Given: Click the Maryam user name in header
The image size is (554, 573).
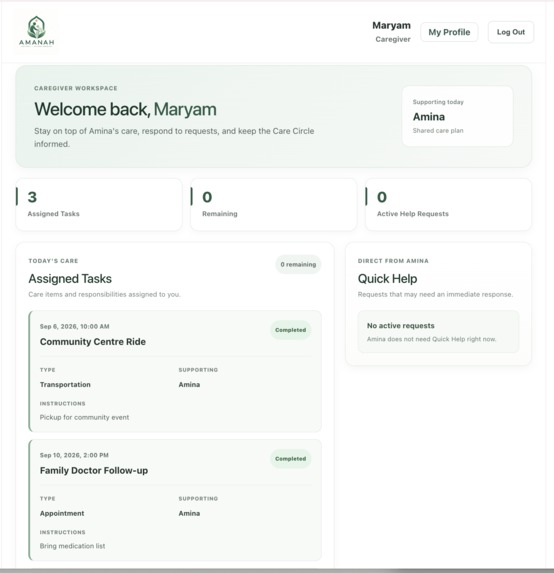Looking at the screenshot, I should [391, 25].
